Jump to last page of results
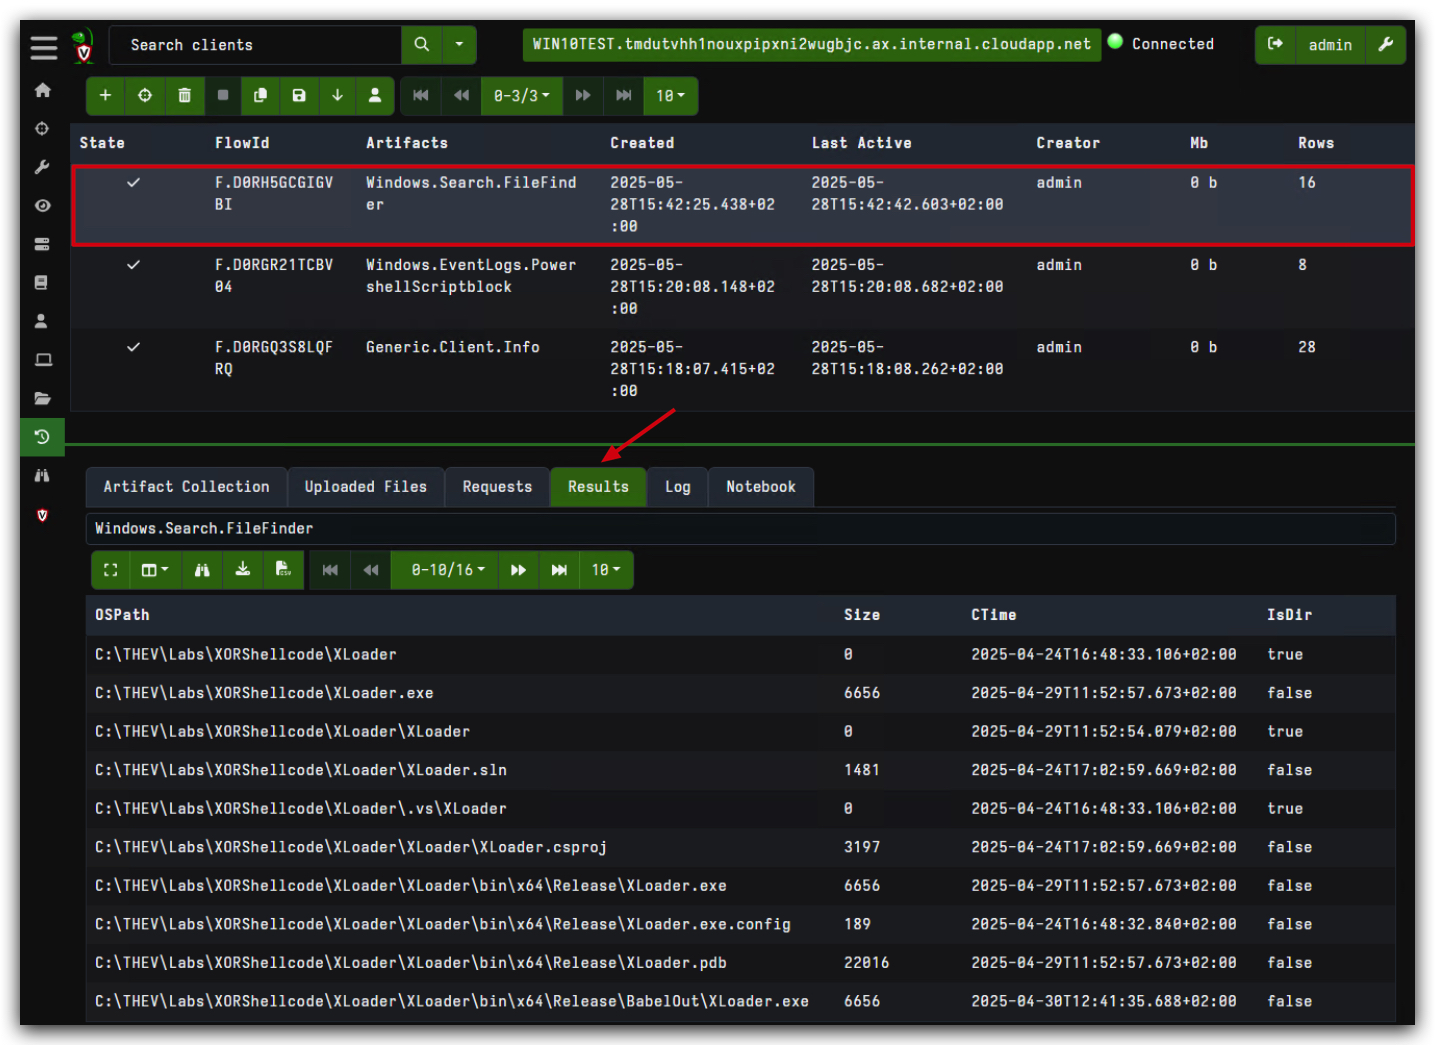Image resolution: width=1435 pixels, height=1045 pixels. coord(559,570)
